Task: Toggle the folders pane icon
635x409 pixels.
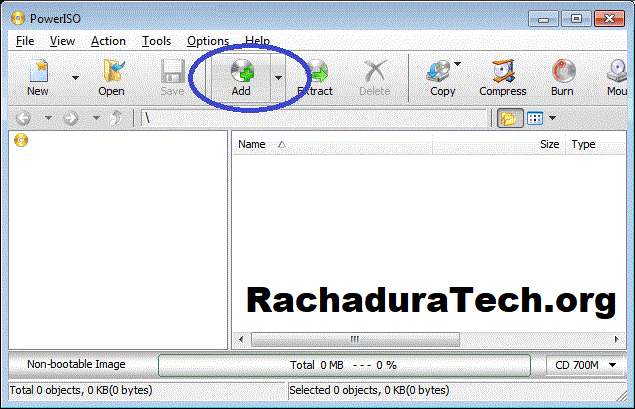Action: (510, 118)
